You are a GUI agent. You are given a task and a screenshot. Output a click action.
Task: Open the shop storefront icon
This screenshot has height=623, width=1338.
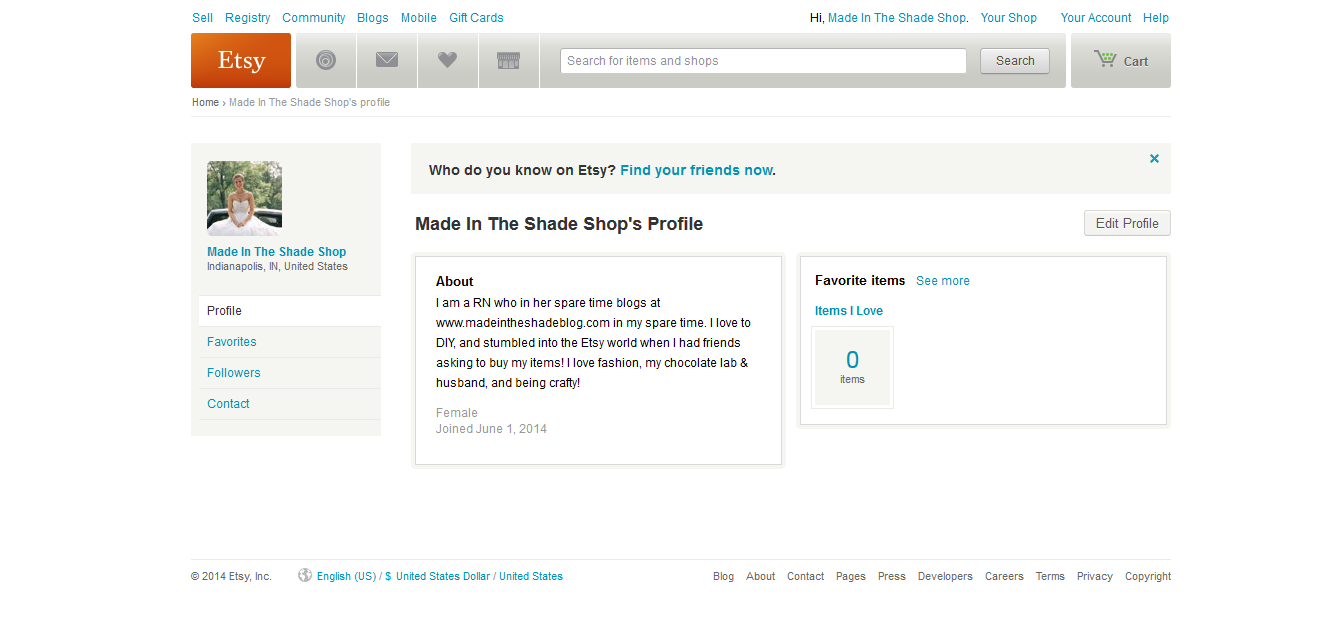[x=508, y=61]
